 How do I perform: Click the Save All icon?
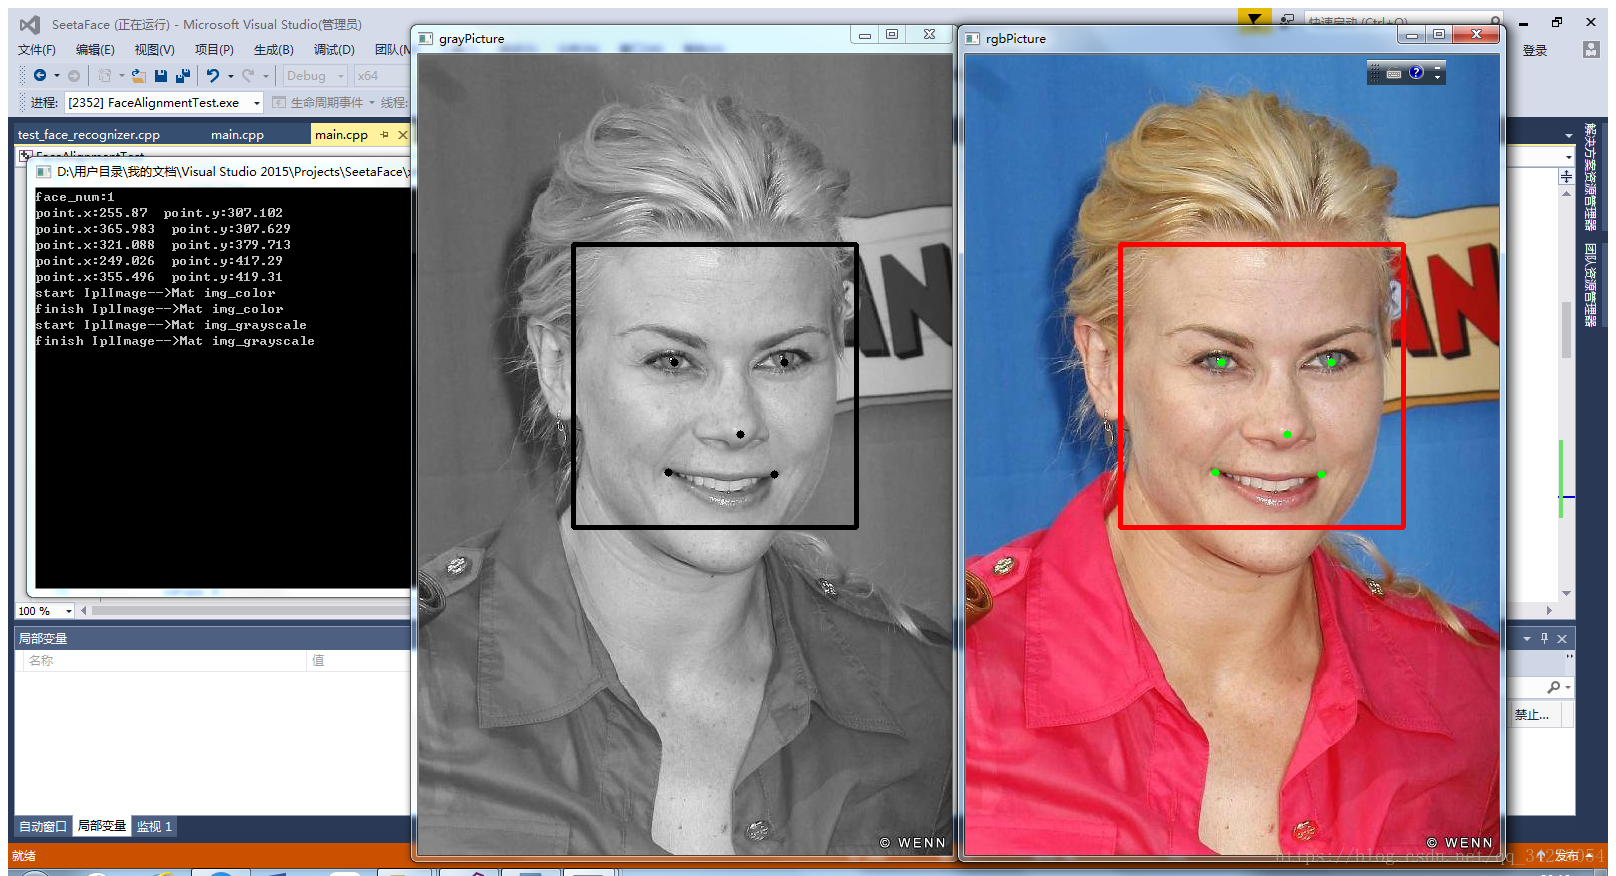coord(183,75)
